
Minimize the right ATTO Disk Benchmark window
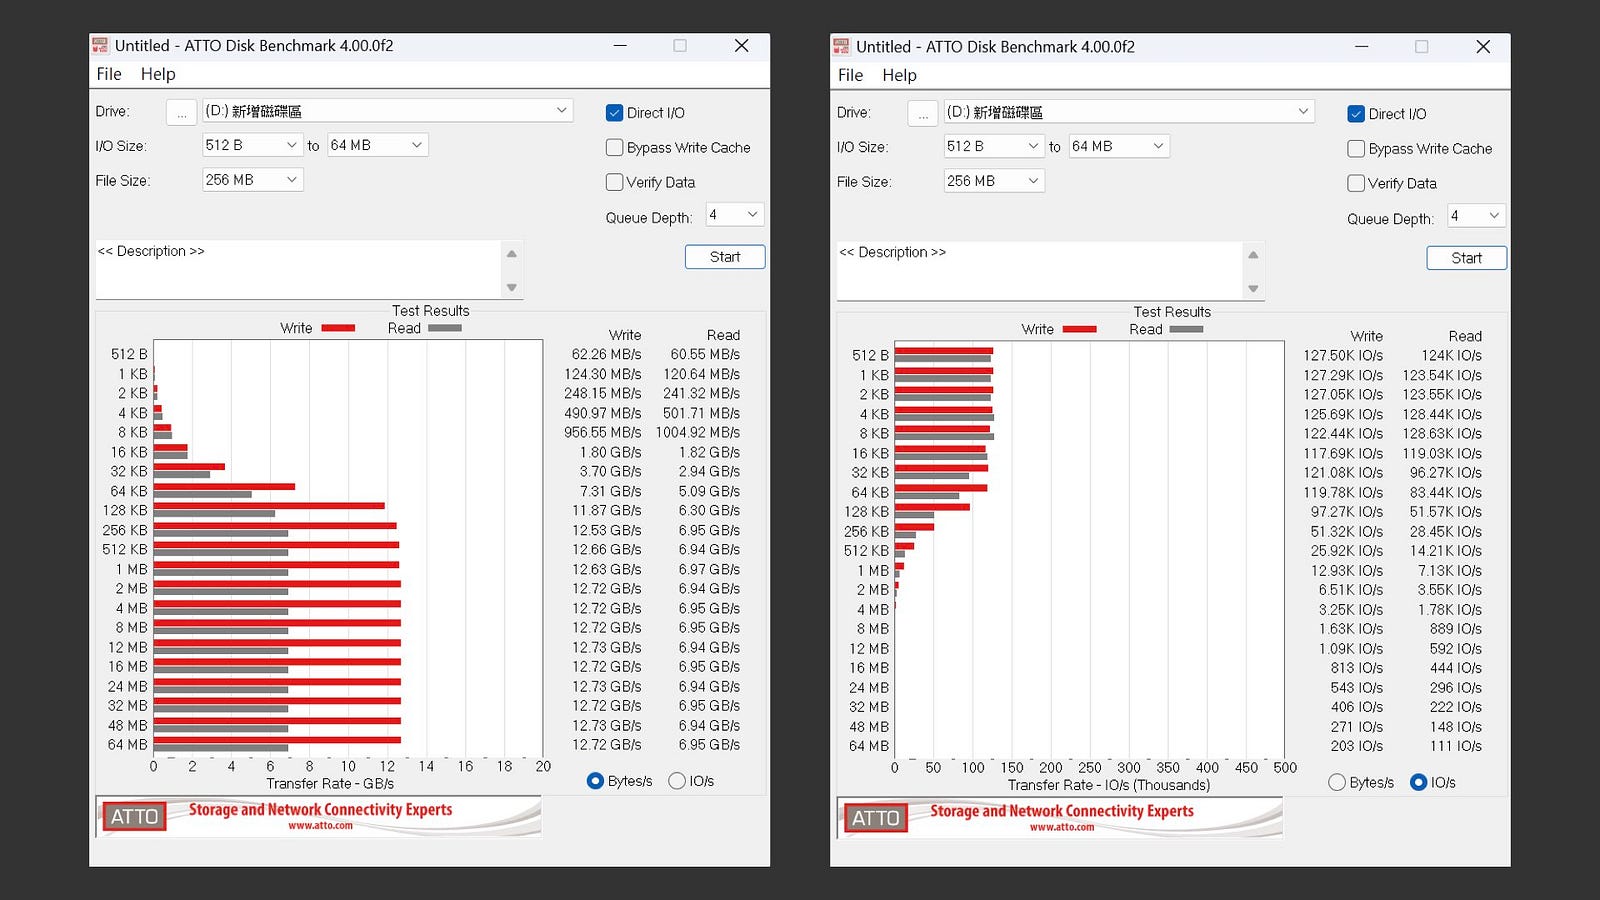(1361, 46)
